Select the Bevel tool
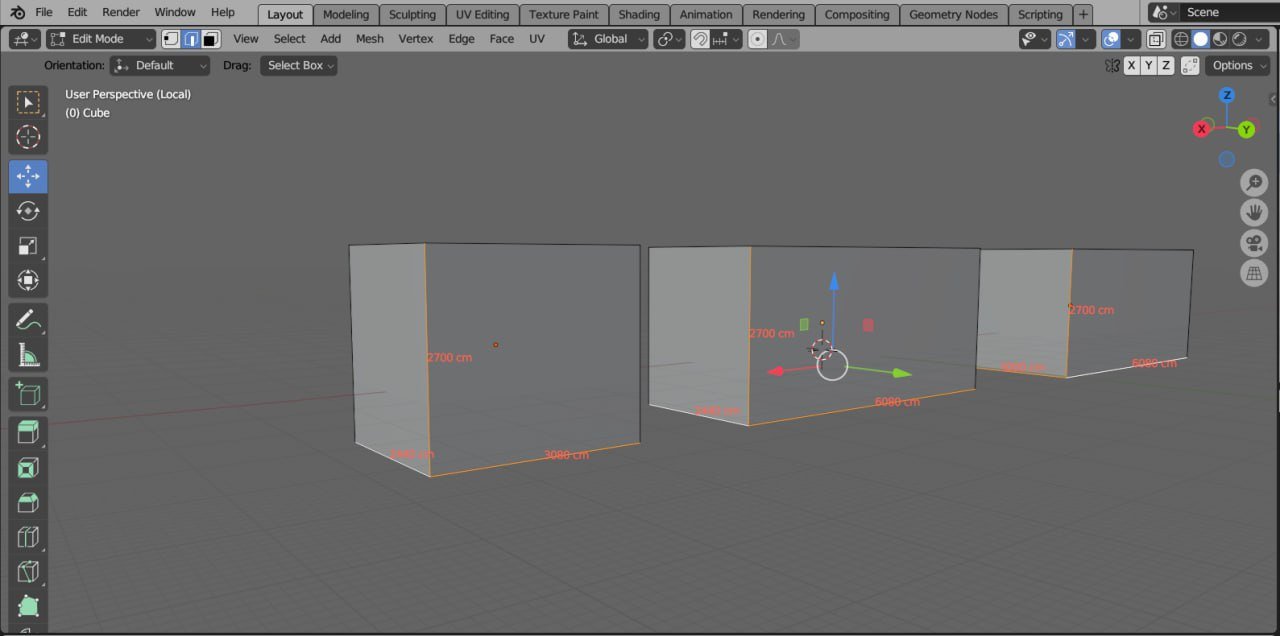The width and height of the screenshot is (1280, 636). tap(28, 503)
